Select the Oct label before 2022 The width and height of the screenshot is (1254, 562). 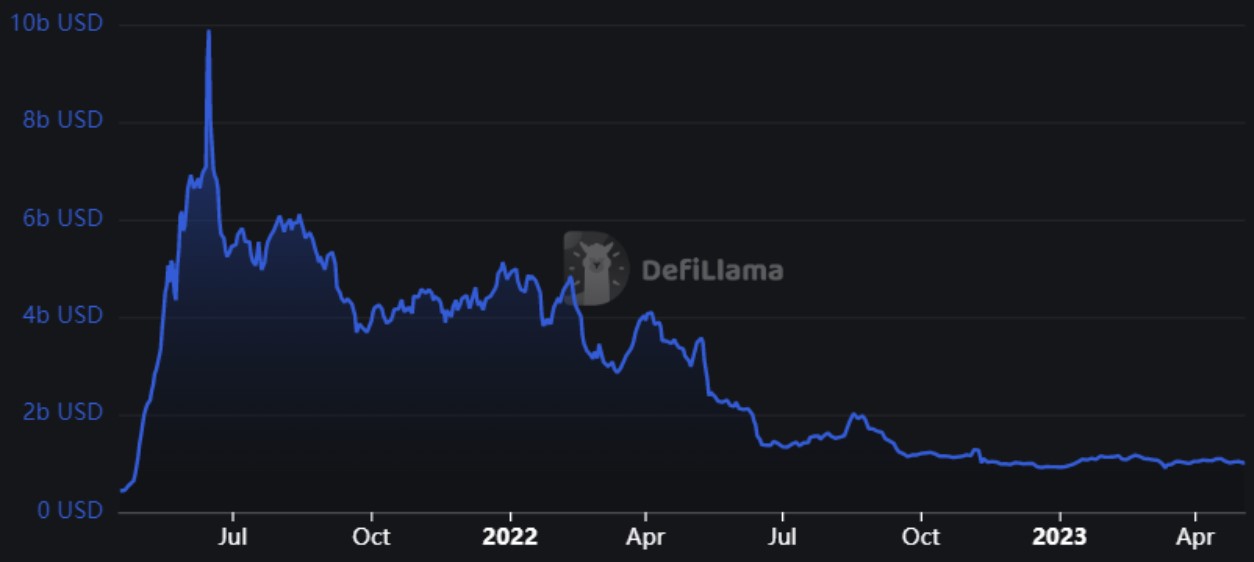tap(371, 537)
